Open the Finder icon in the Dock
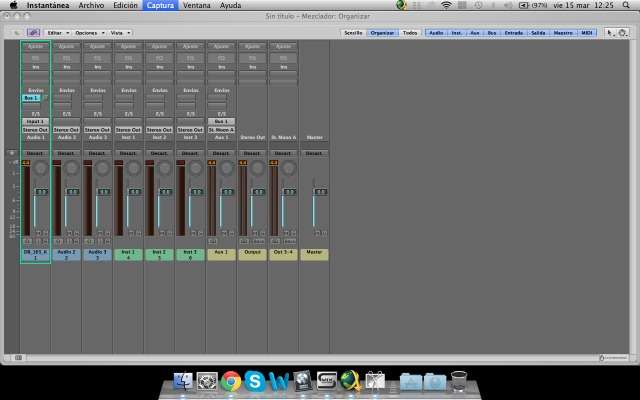 point(183,380)
